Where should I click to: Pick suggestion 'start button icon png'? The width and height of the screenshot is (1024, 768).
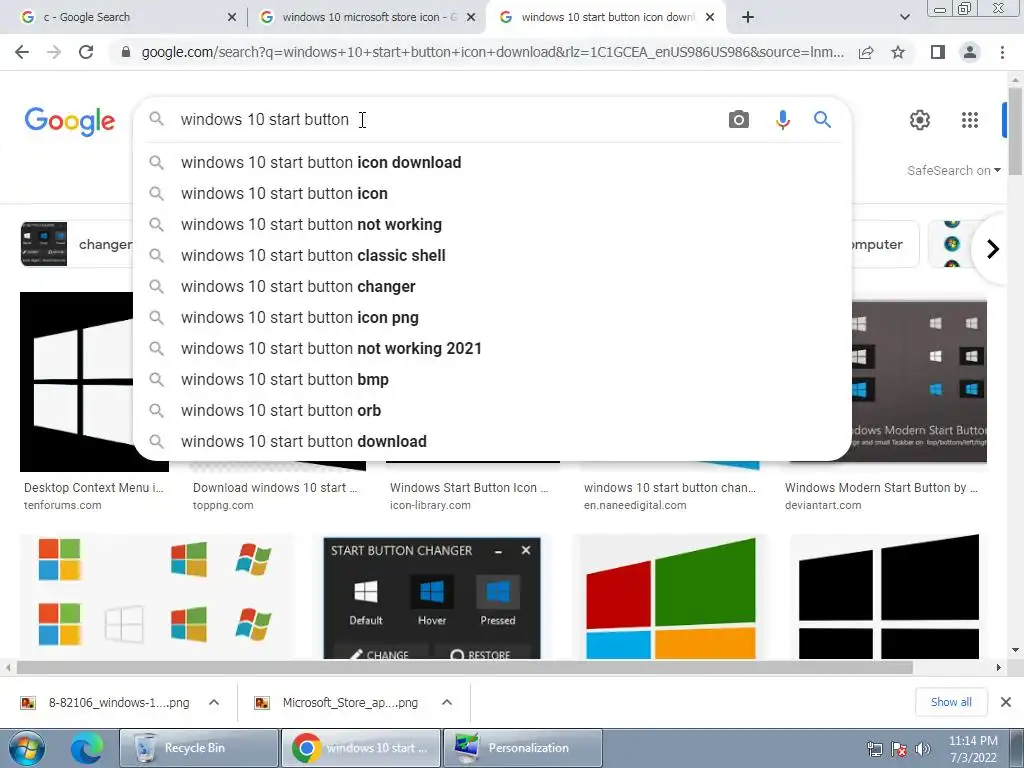pyautogui.click(x=492, y=317)
